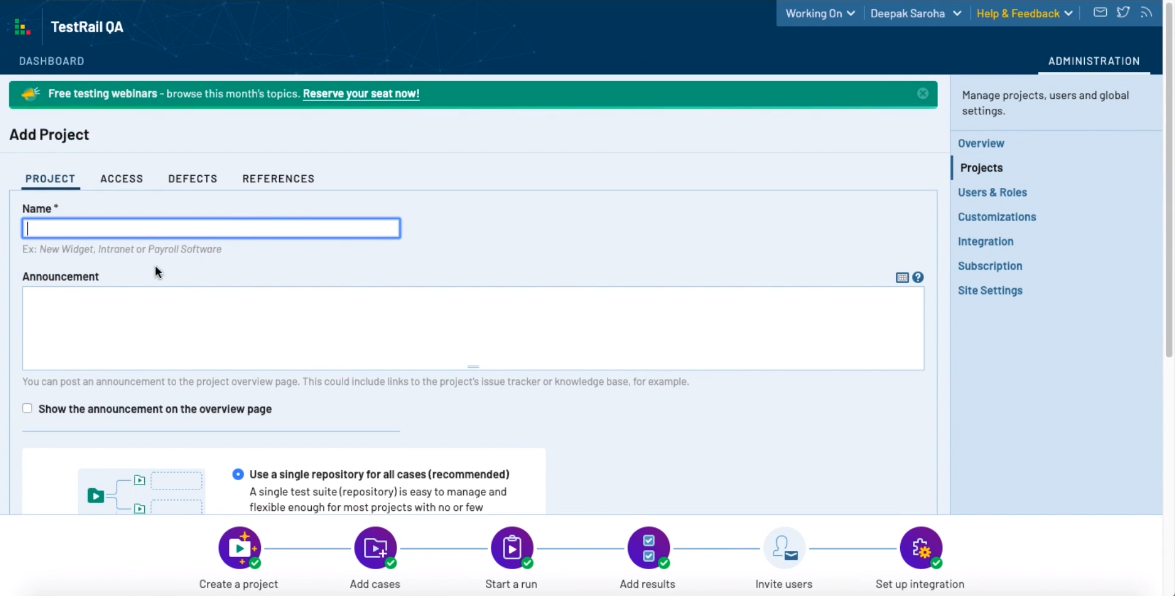Switch to the Access tab
The width and height of the screenshot is (1175, 596).
click(x=121, y=179)
